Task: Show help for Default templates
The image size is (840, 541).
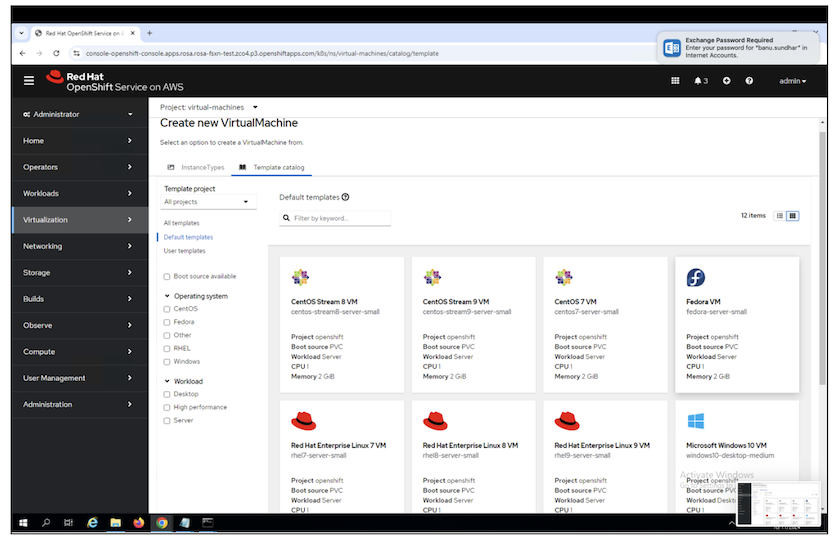Action: click(x=346, y=197)
